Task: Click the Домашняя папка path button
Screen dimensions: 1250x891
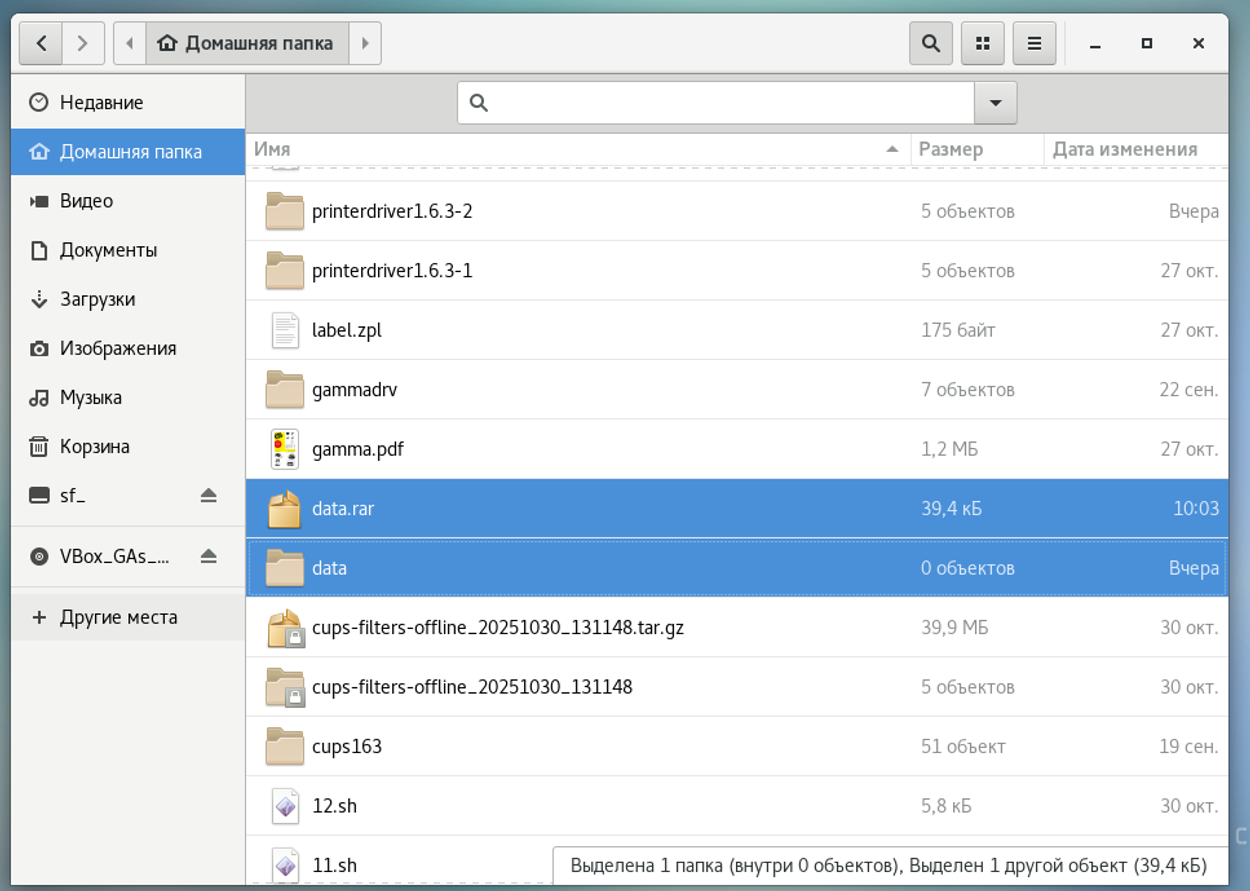Action: pos(246,44)
